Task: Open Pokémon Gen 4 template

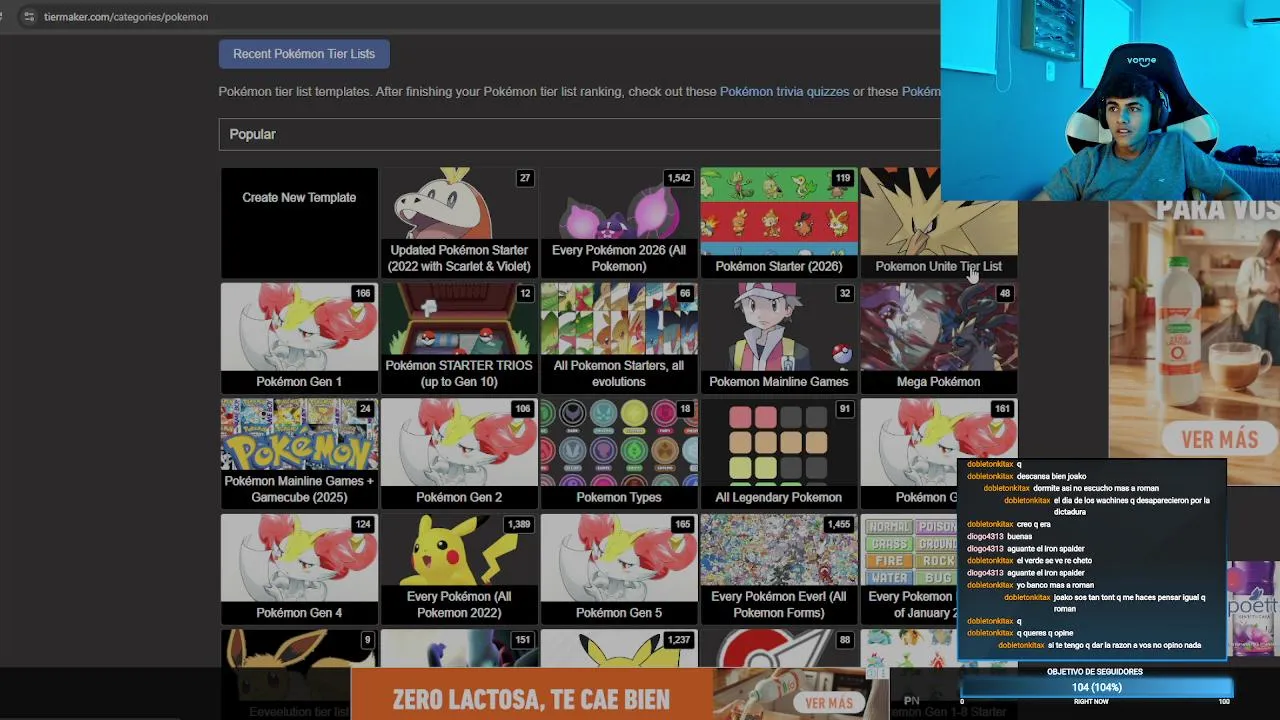Action: point(299,569)
